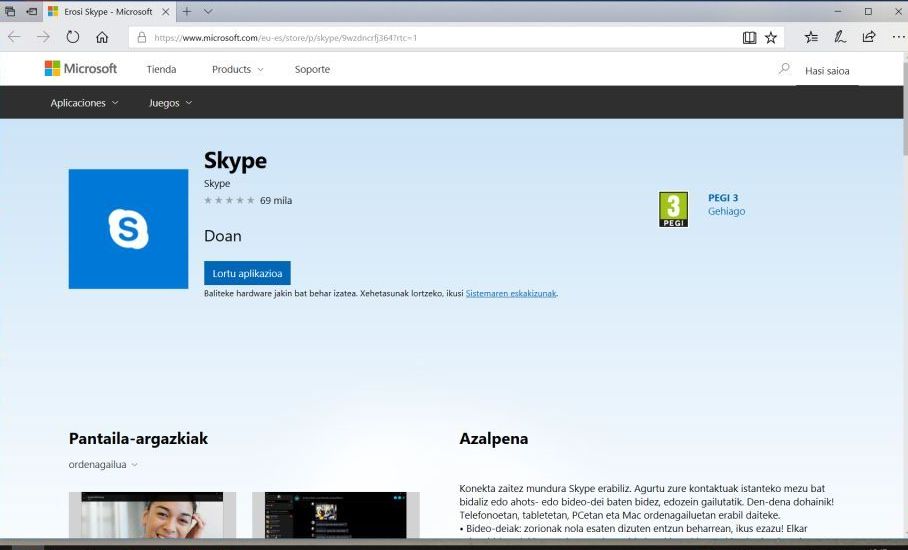
Task: Click the page vertical scrollbar thumb
Action: (904, 108)
